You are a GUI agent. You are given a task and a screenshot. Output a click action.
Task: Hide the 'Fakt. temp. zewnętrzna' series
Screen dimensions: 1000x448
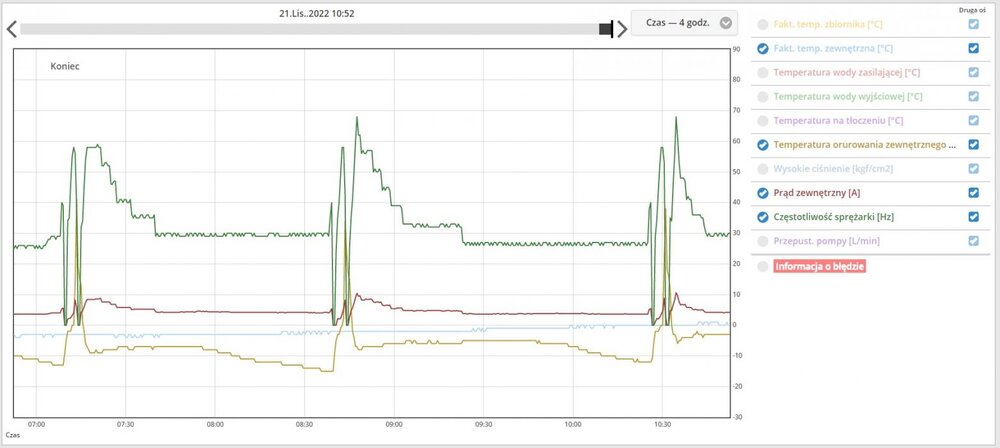coord(764,48)
